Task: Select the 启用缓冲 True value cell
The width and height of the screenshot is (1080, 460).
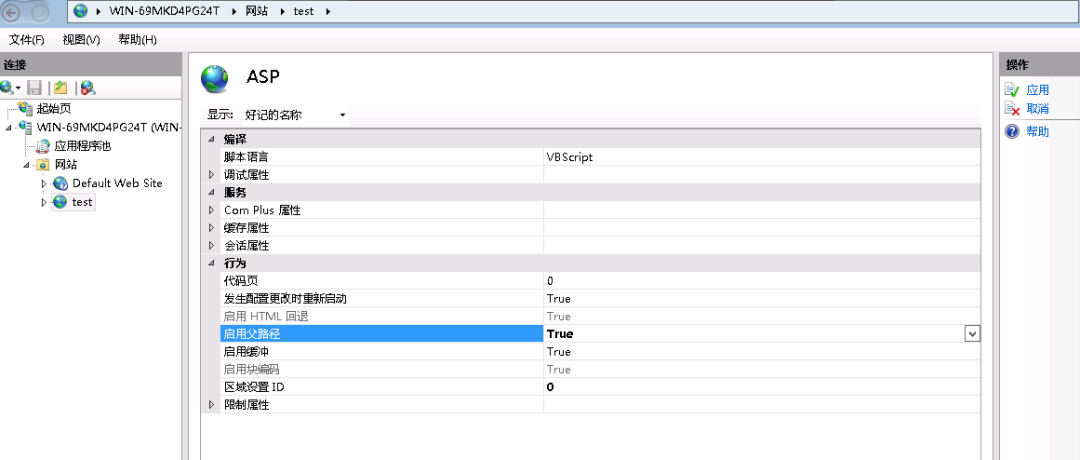Action: point(762,351)
